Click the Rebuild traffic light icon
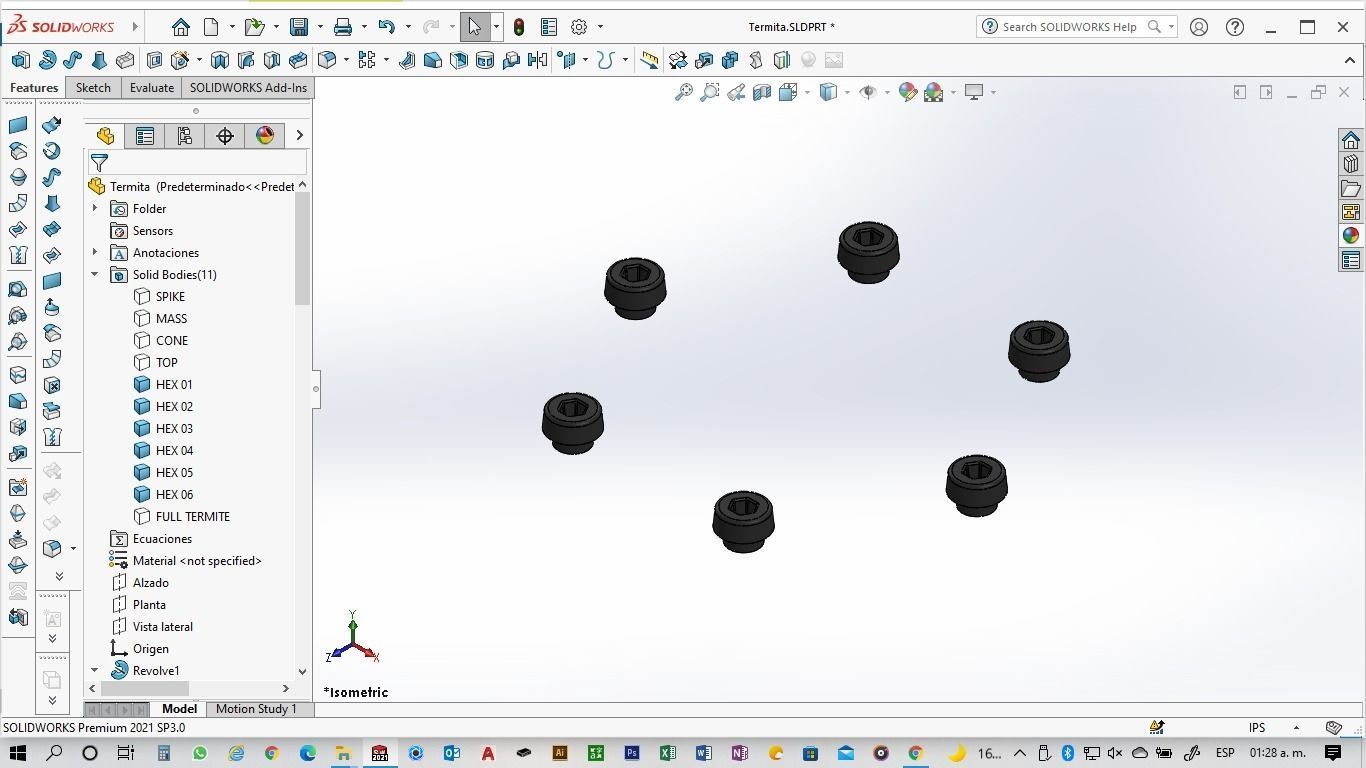The height and width of the screenshot is (768, 1366). pos(518,27)
